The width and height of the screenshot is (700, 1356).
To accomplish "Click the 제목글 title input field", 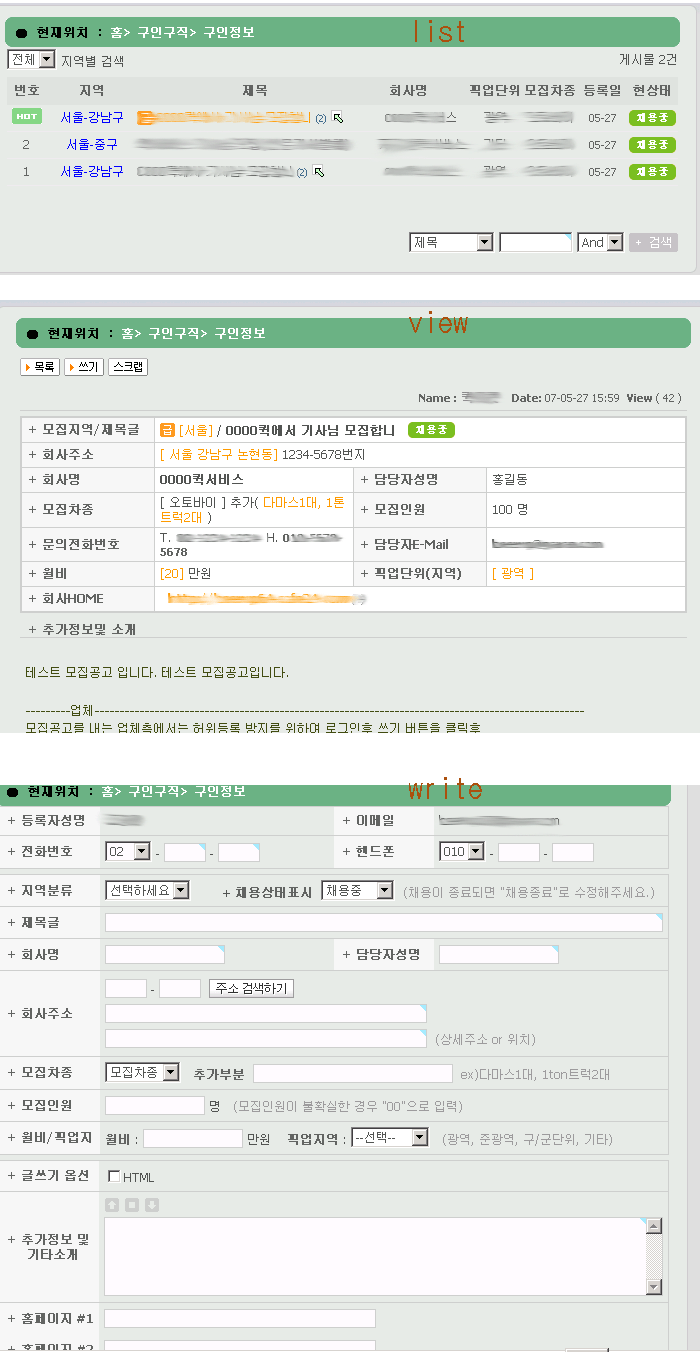I will pos(383,922).
